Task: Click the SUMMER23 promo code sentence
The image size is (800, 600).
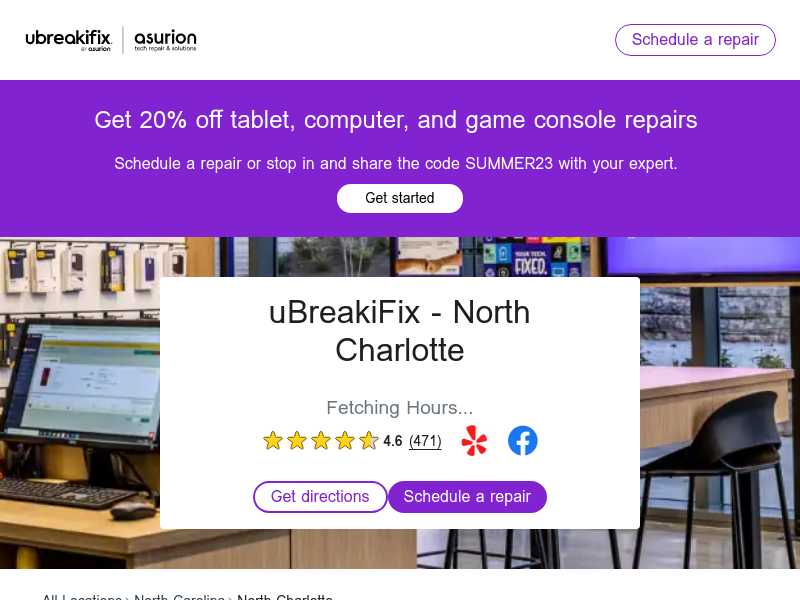Action: point(395,164)
